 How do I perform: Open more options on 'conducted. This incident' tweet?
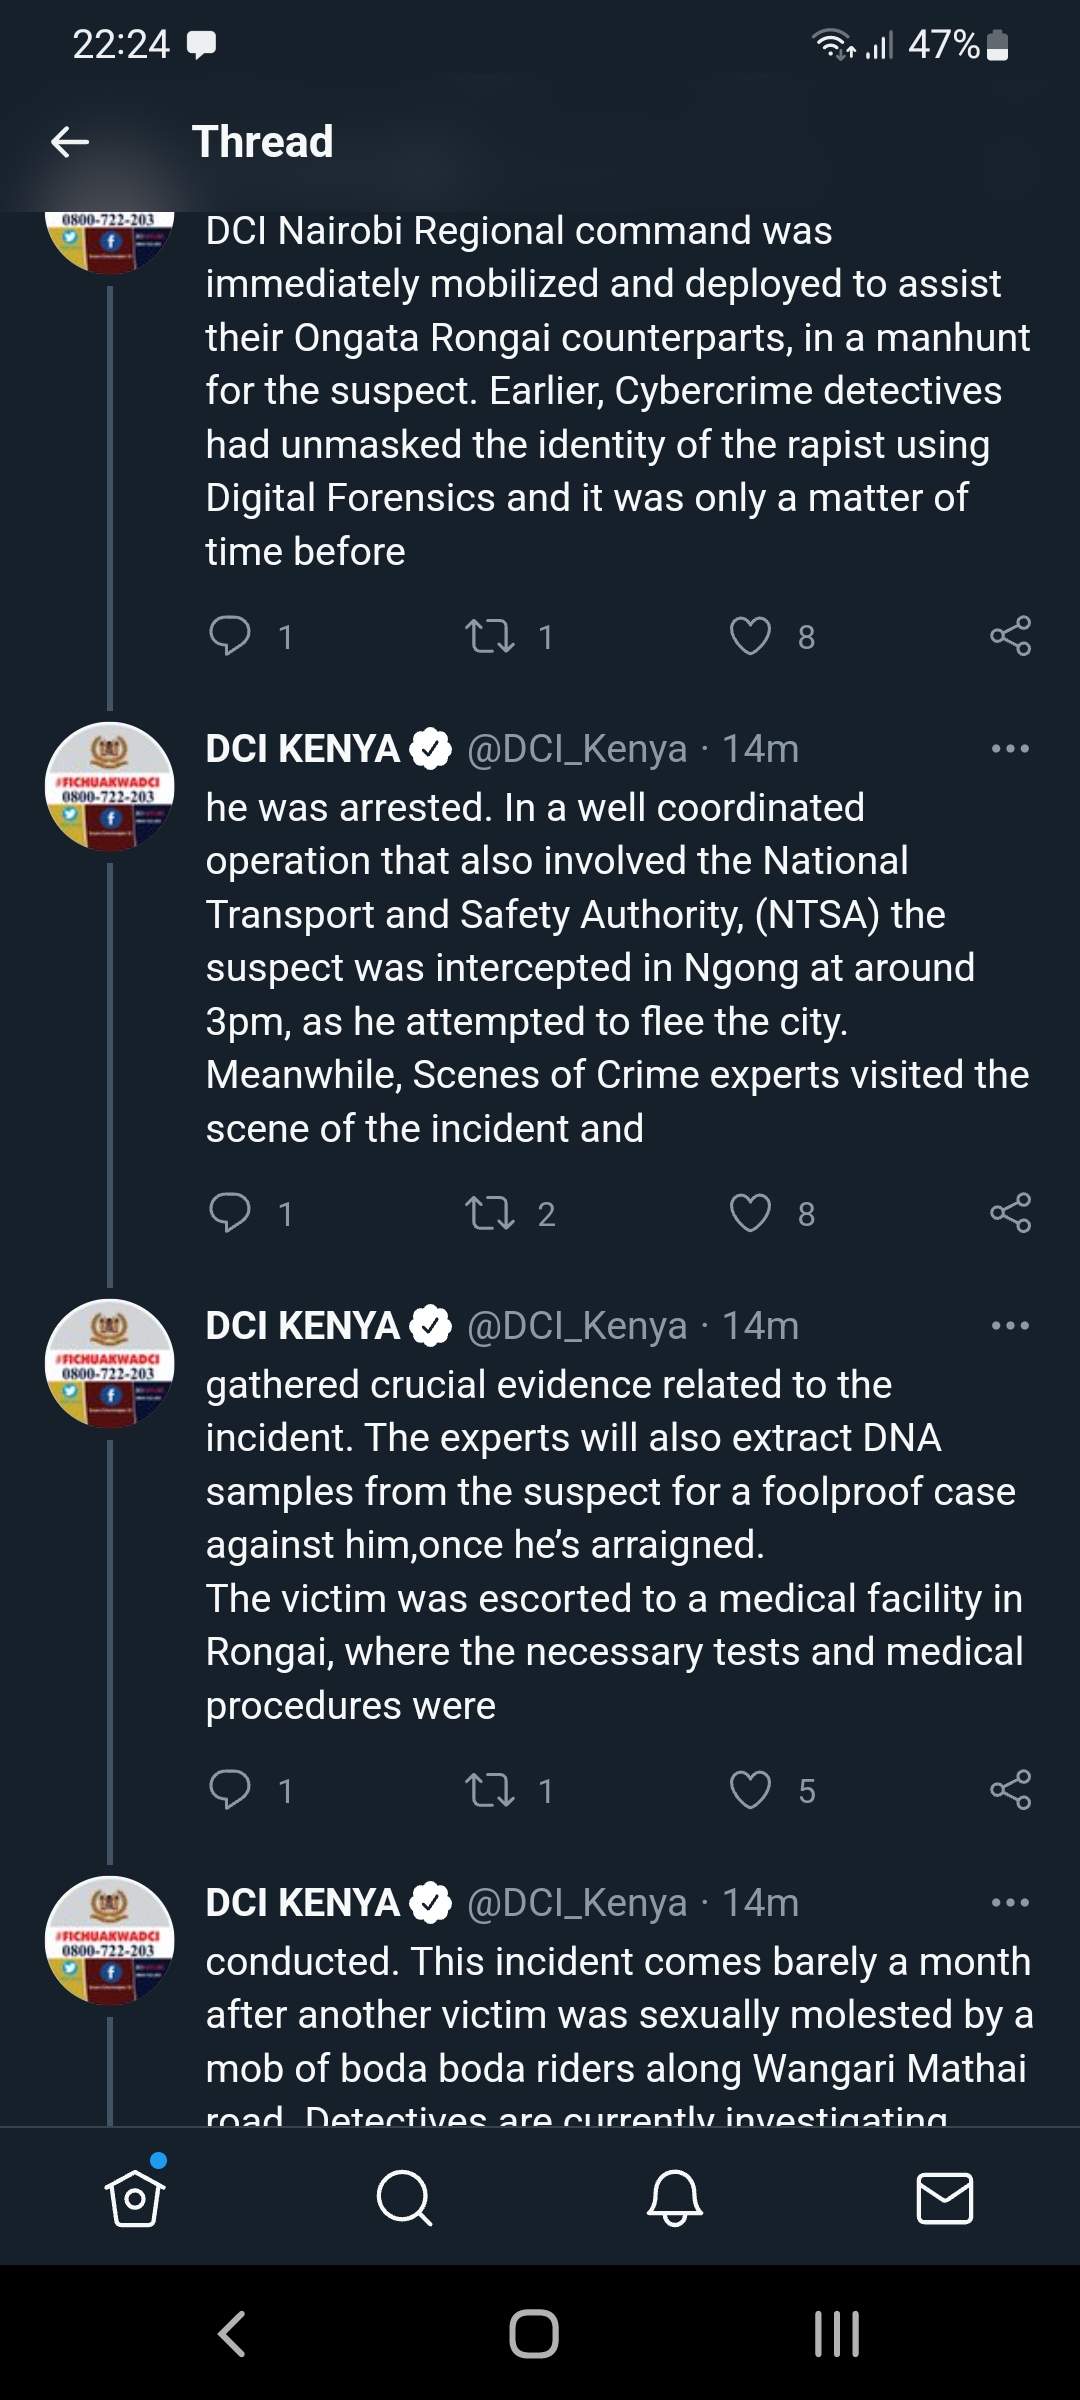click(x=1010, y=1902)
